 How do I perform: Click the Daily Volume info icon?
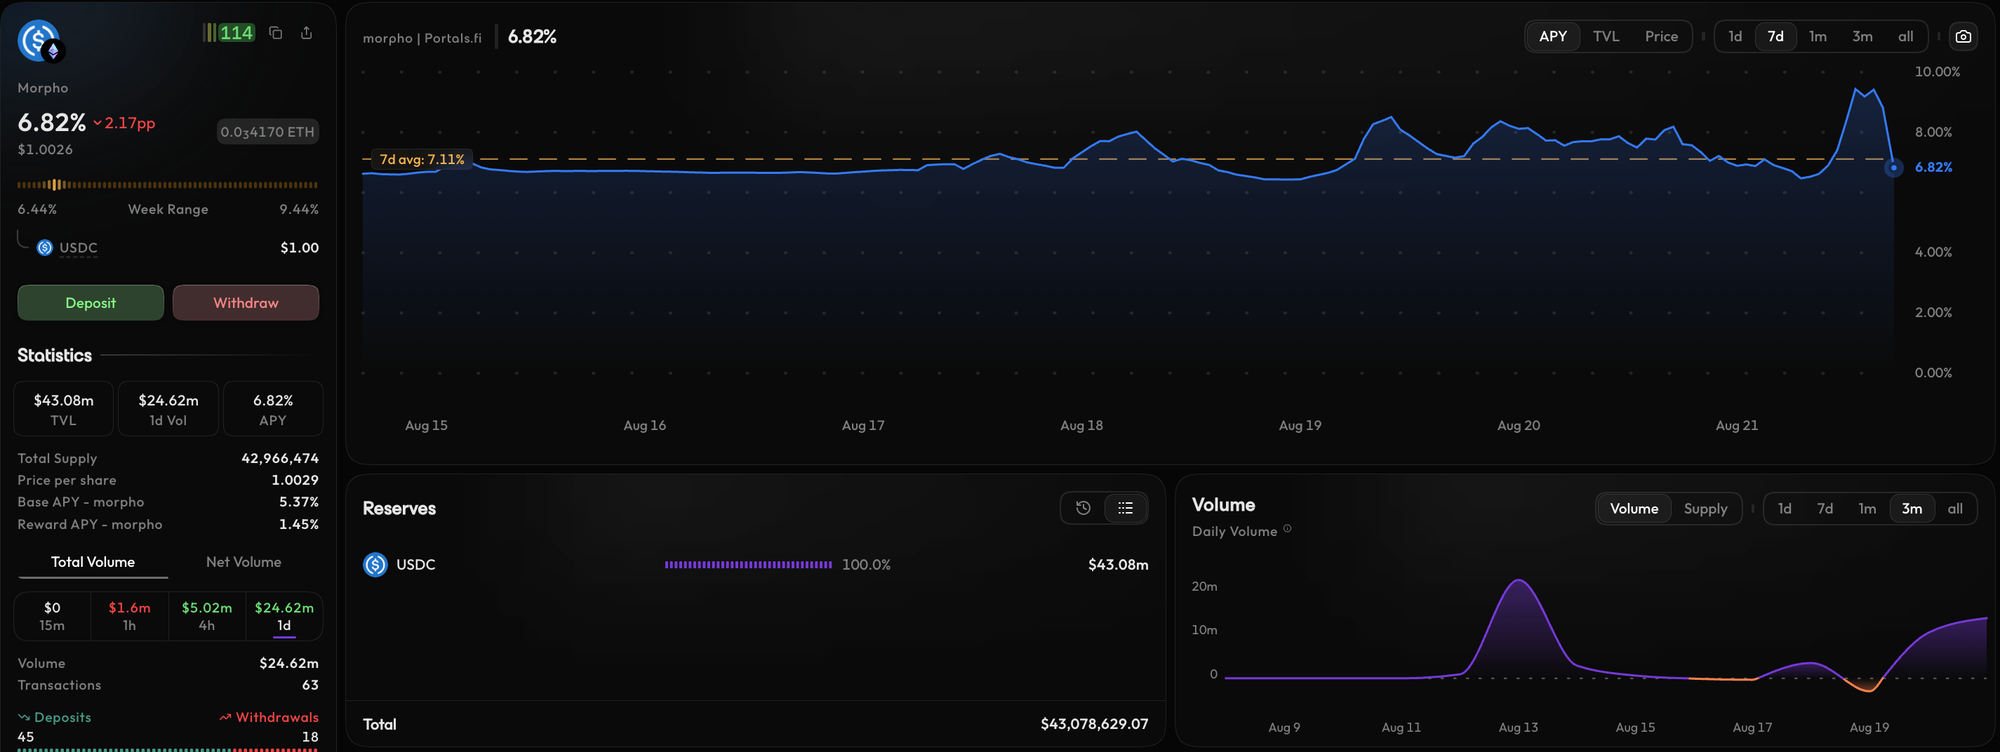tap(1287, 529)
